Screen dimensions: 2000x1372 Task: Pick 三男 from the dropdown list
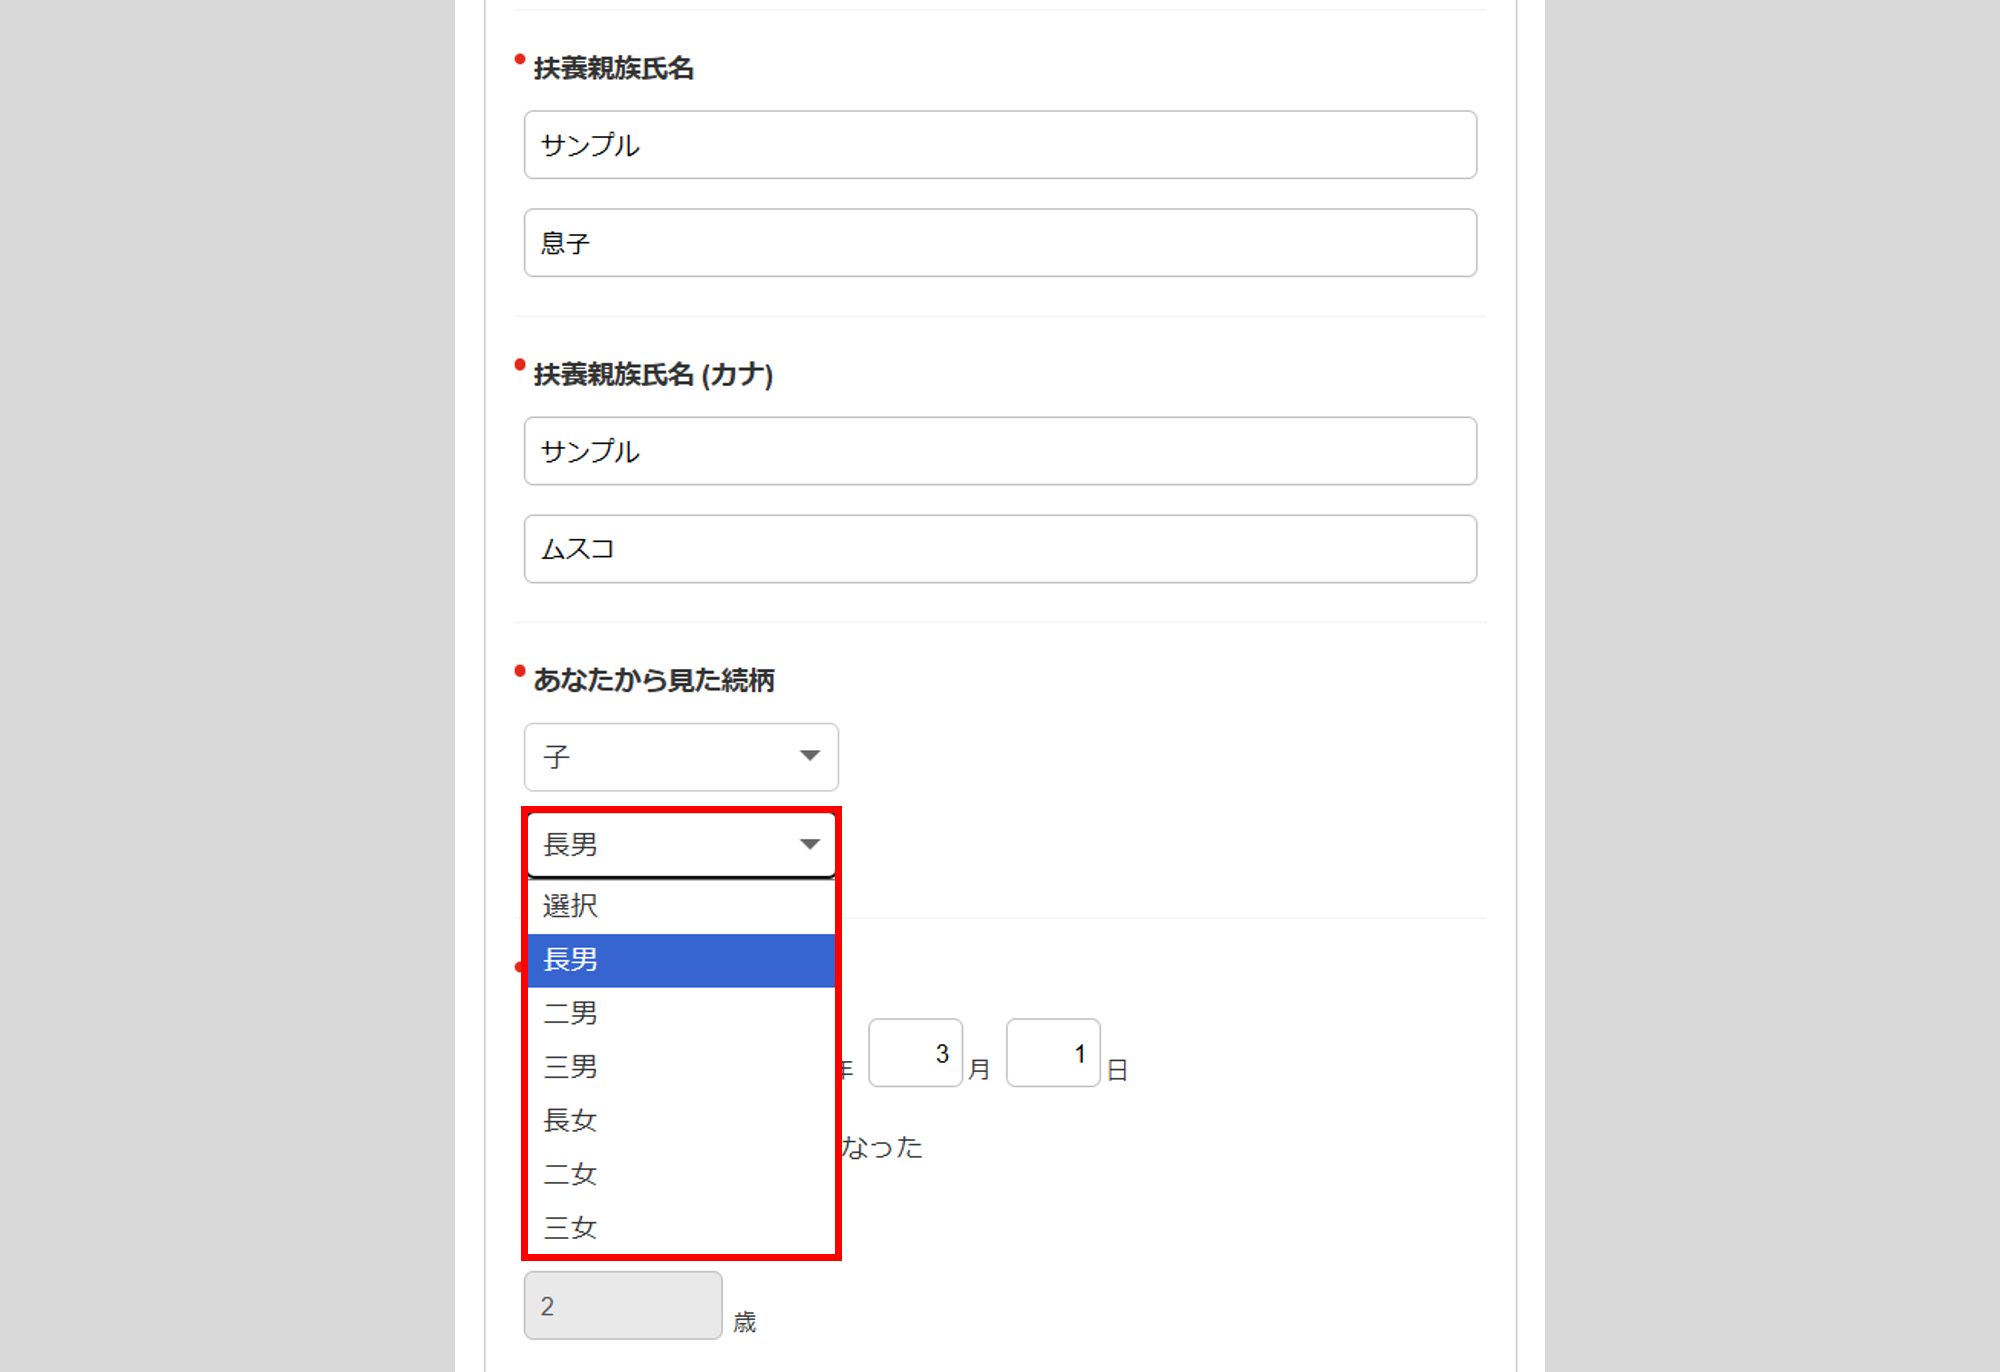click(681, 1067)
